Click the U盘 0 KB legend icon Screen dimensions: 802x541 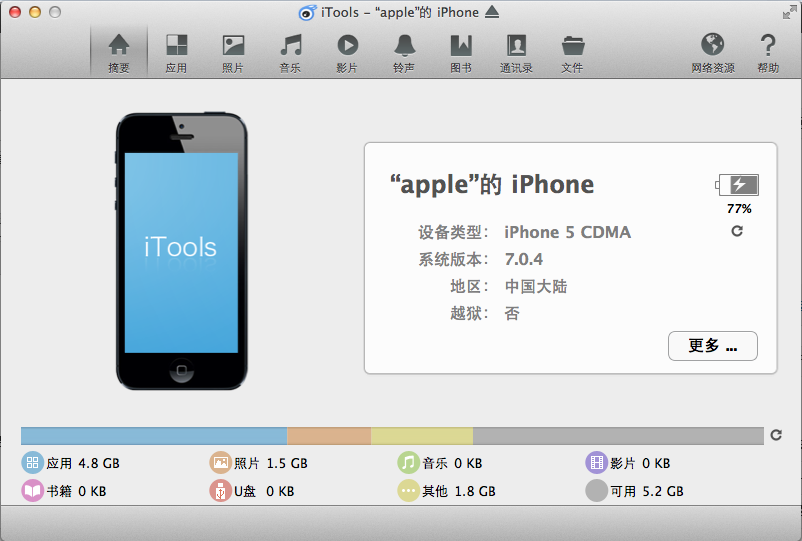(220, 491)
